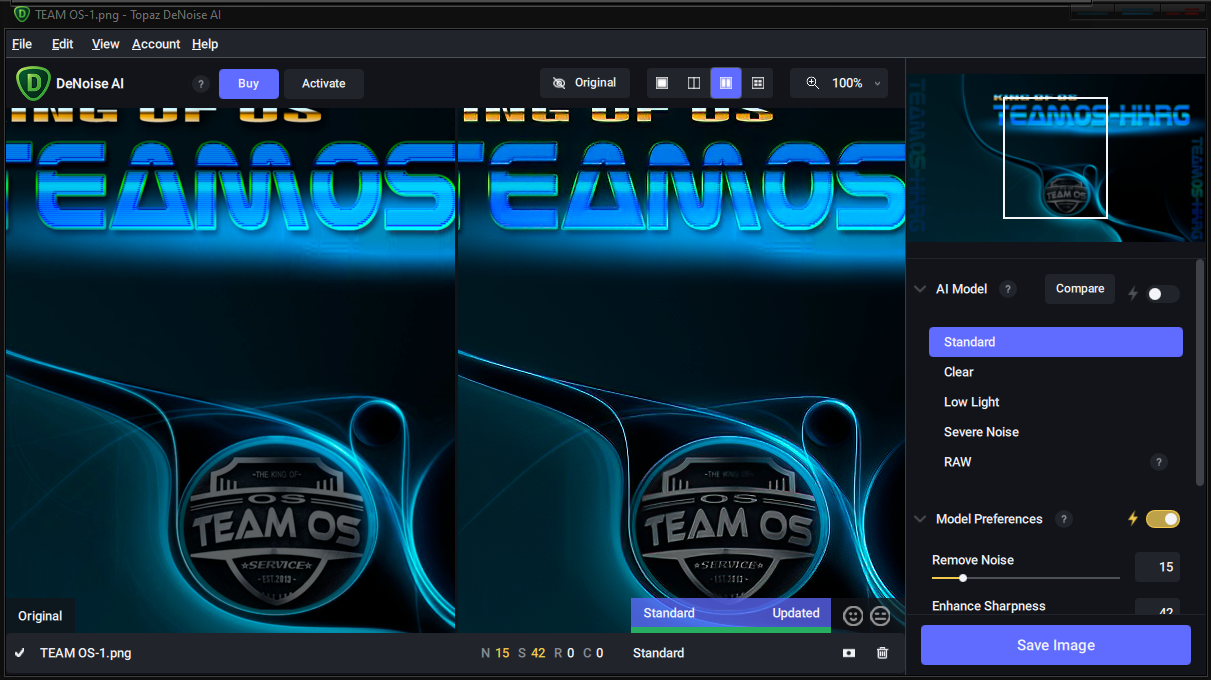
Task: Click the Compare button
Action: (1080, 289)
